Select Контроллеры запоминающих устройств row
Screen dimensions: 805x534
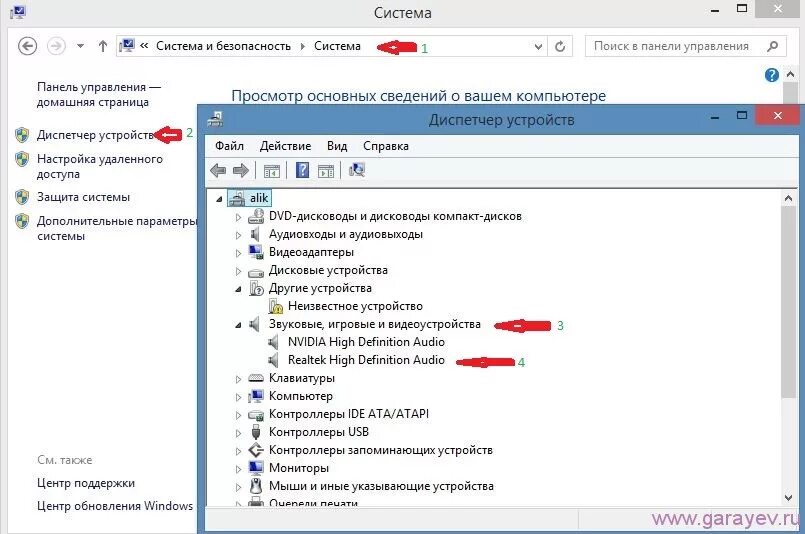(381, 450)
